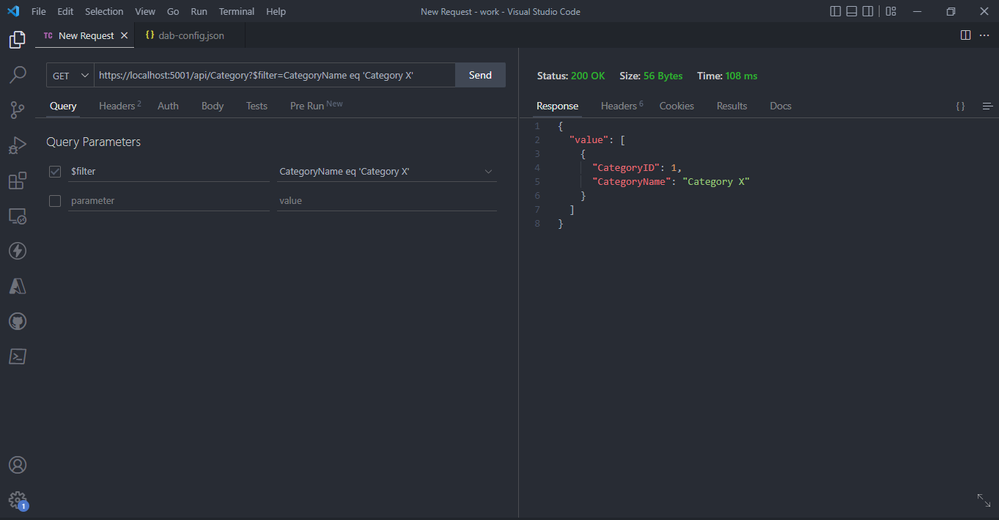
Task: Open the Azure view
Action: tap(17, 286)
